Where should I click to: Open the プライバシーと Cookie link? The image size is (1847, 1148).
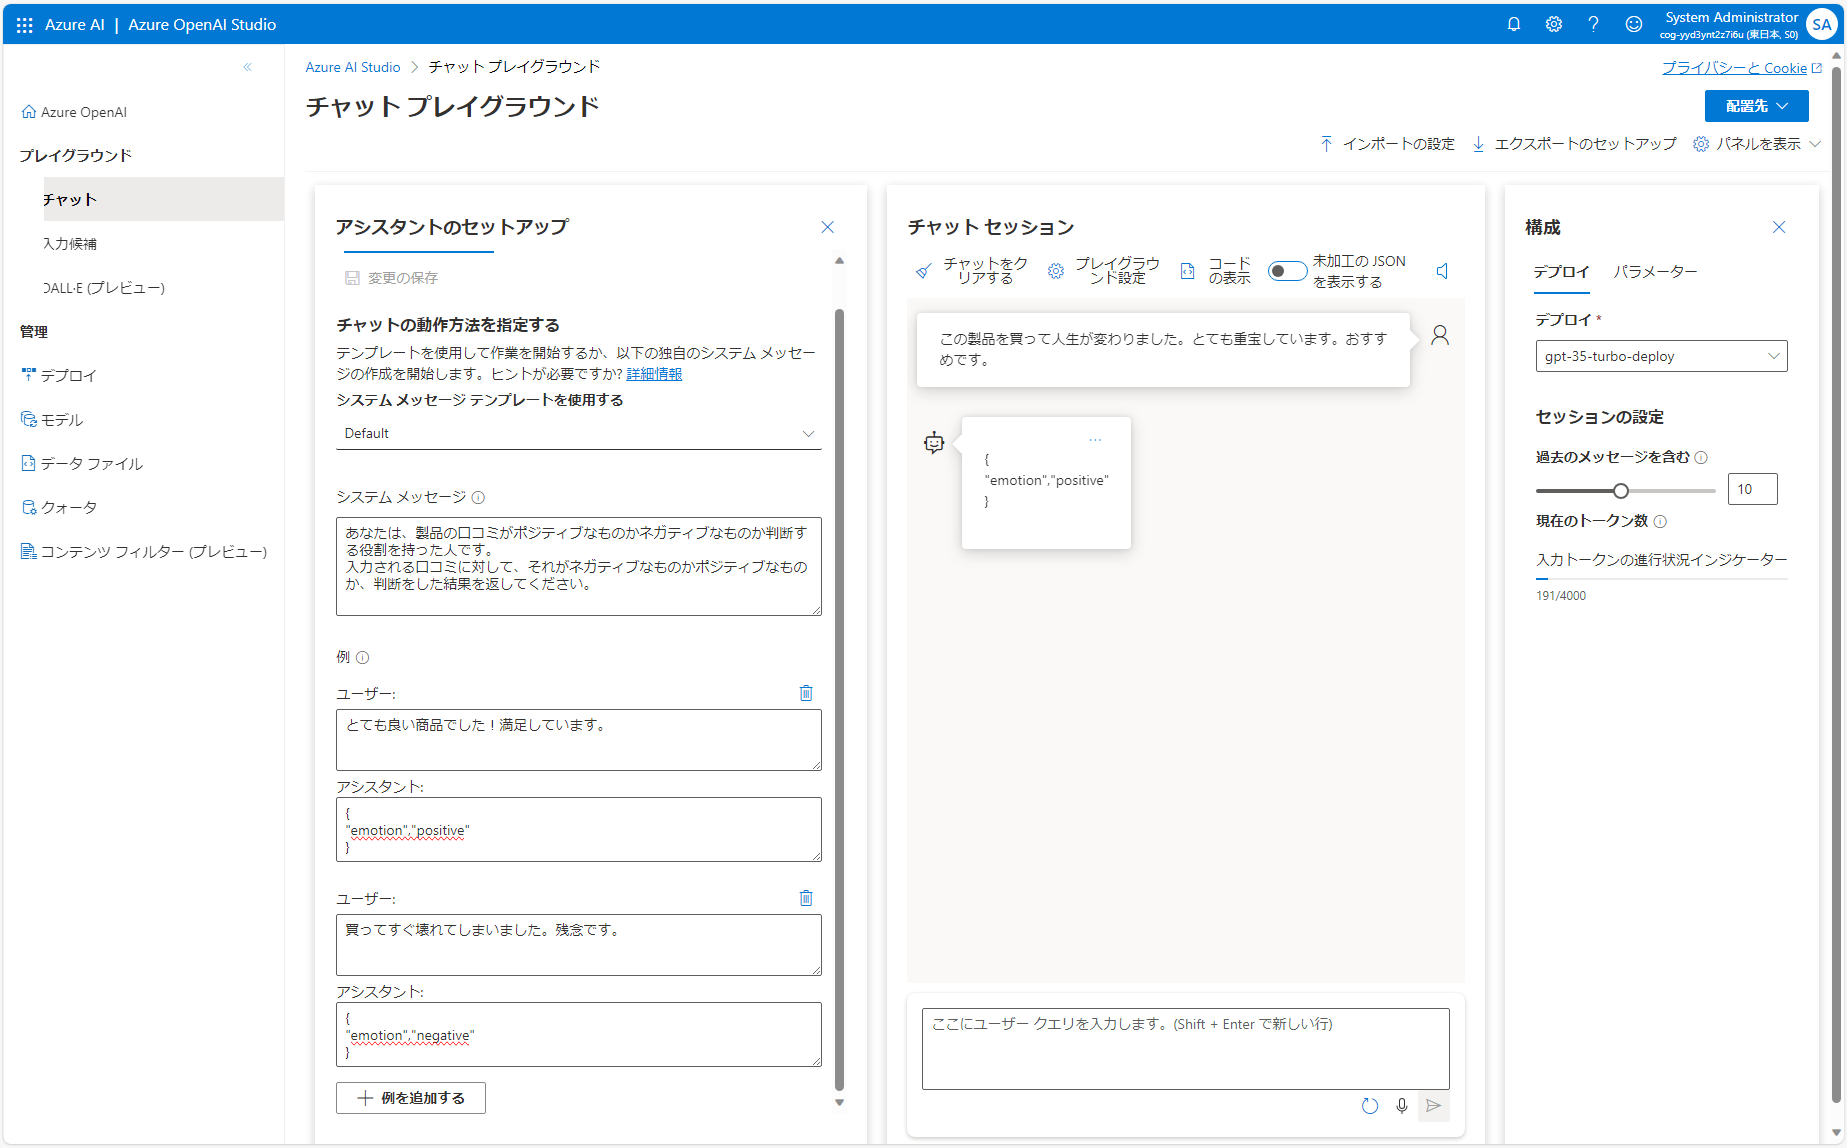tap(1741, 68)
